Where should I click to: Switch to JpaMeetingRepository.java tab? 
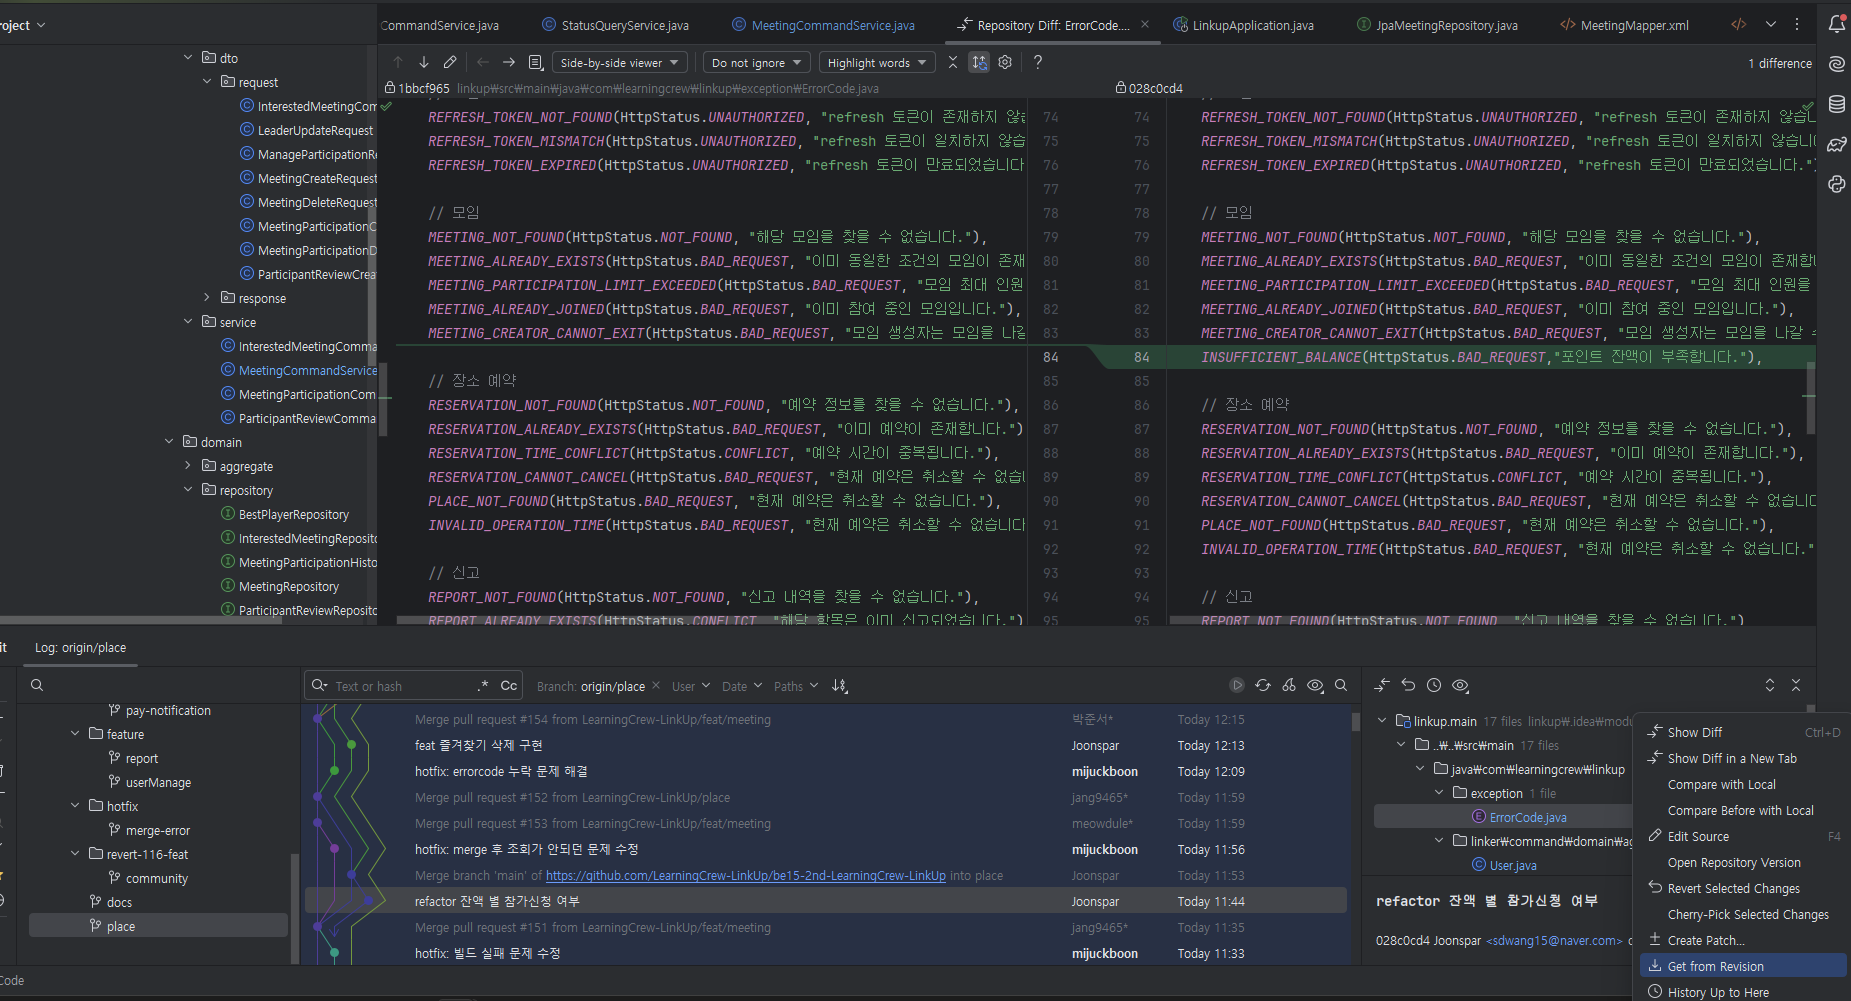click(1437, 25)
